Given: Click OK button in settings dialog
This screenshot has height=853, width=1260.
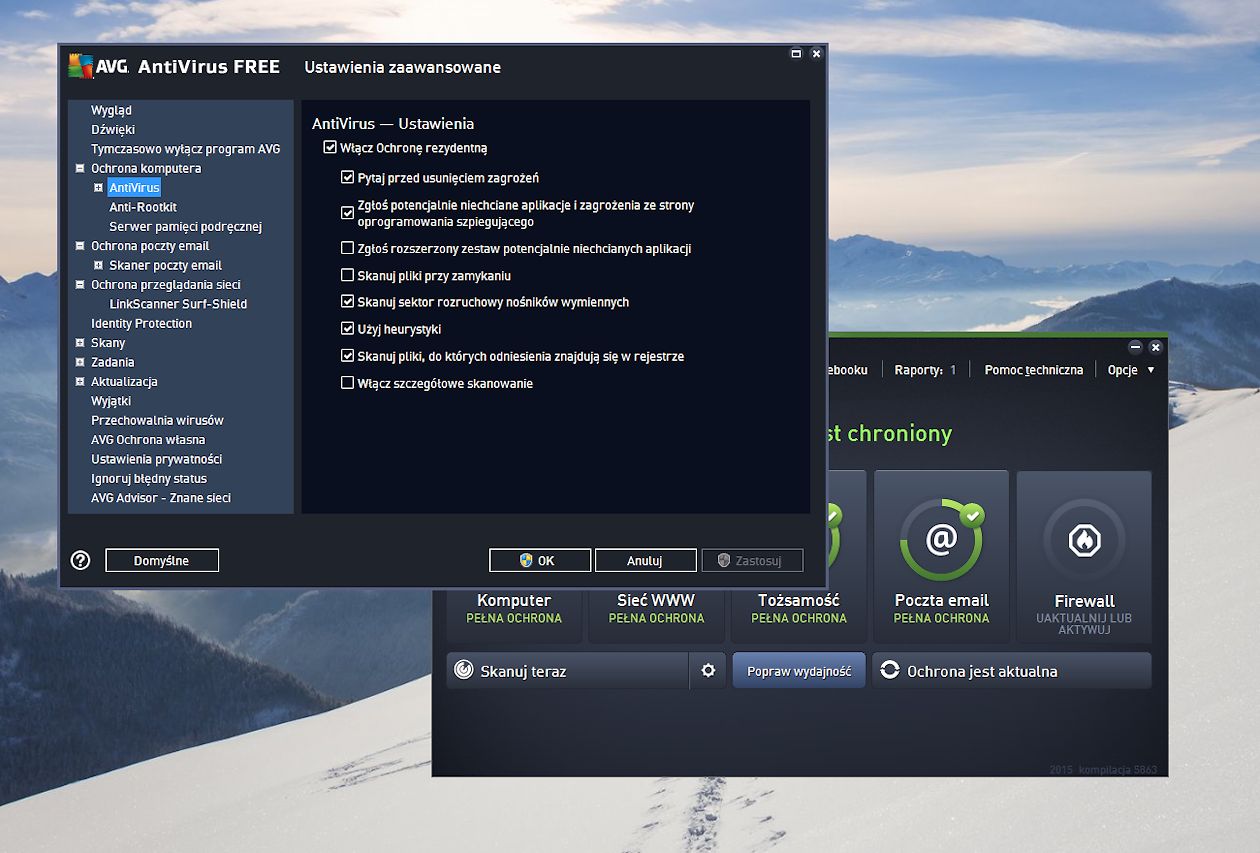Looking at the screenshot, I should click(540, 560).
